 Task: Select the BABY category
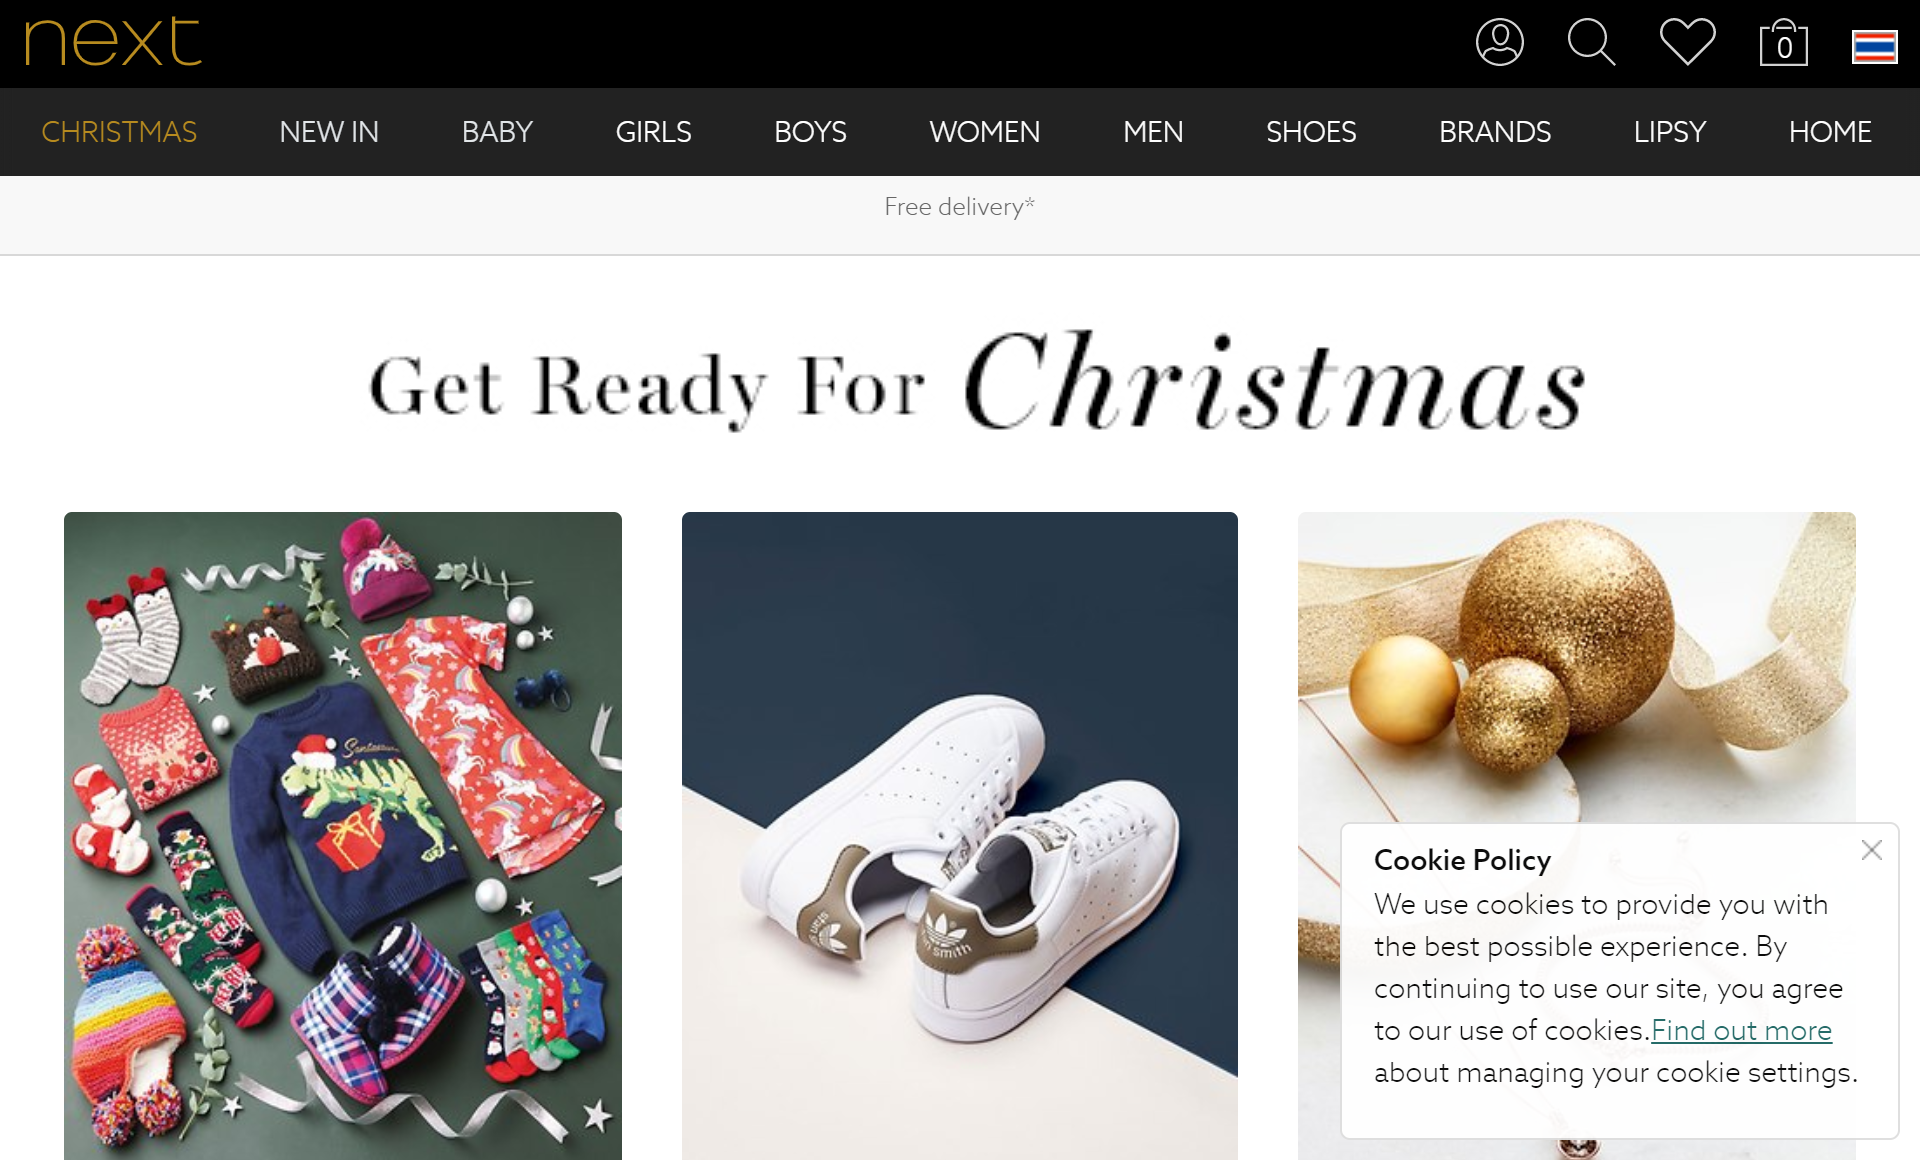(x=497, y=132)
